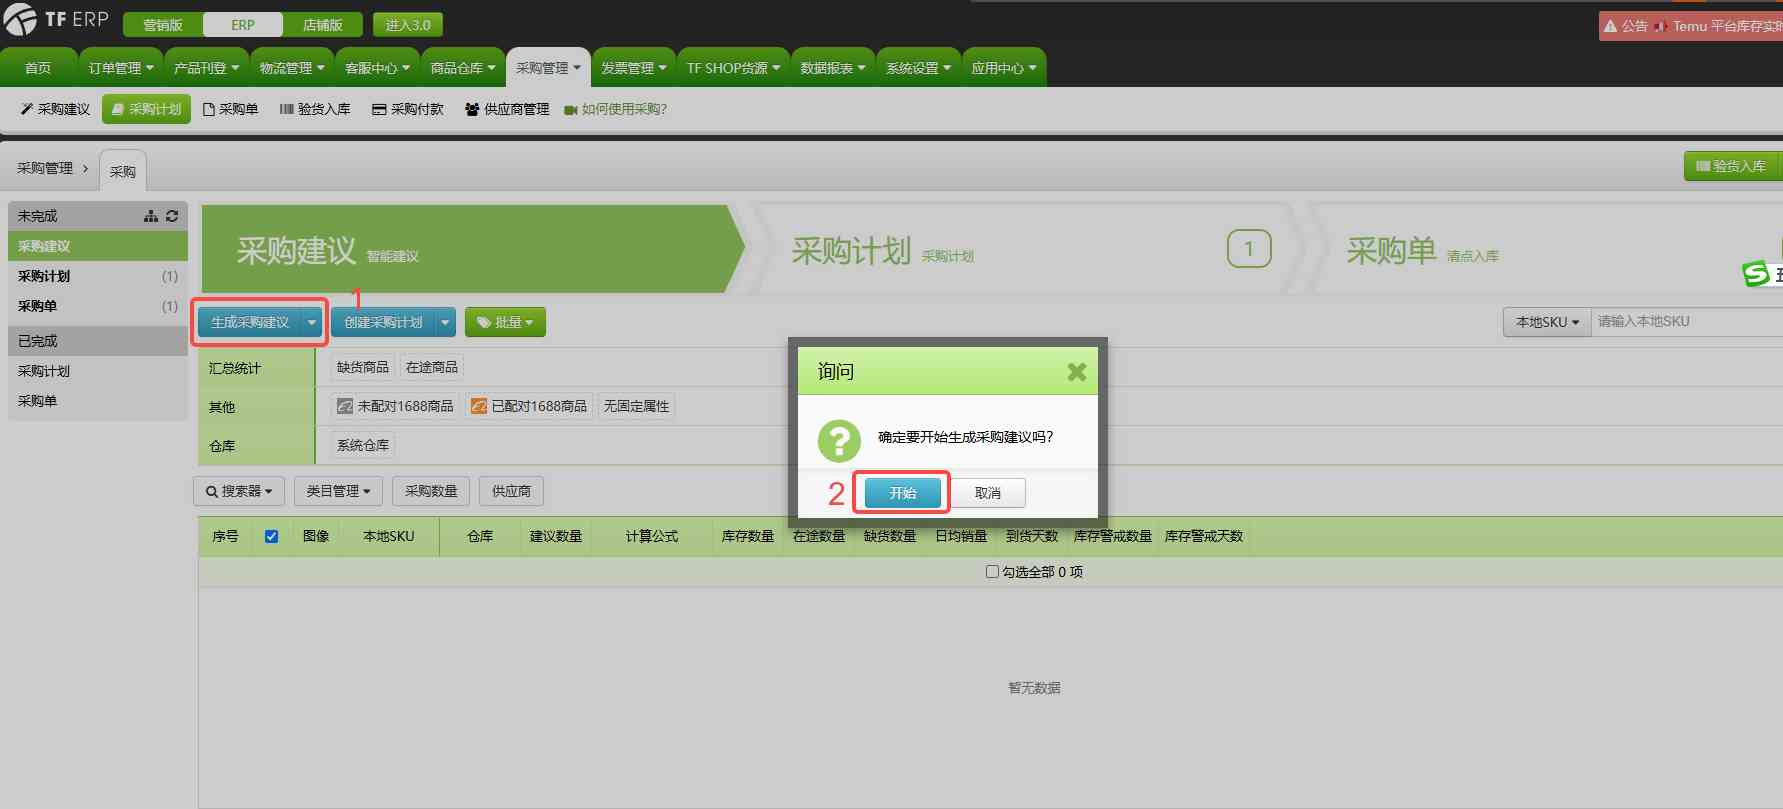Open 供应商管理 in the toolbar
The height and width of the screenshot is (809, 1783).
[507, 109]
